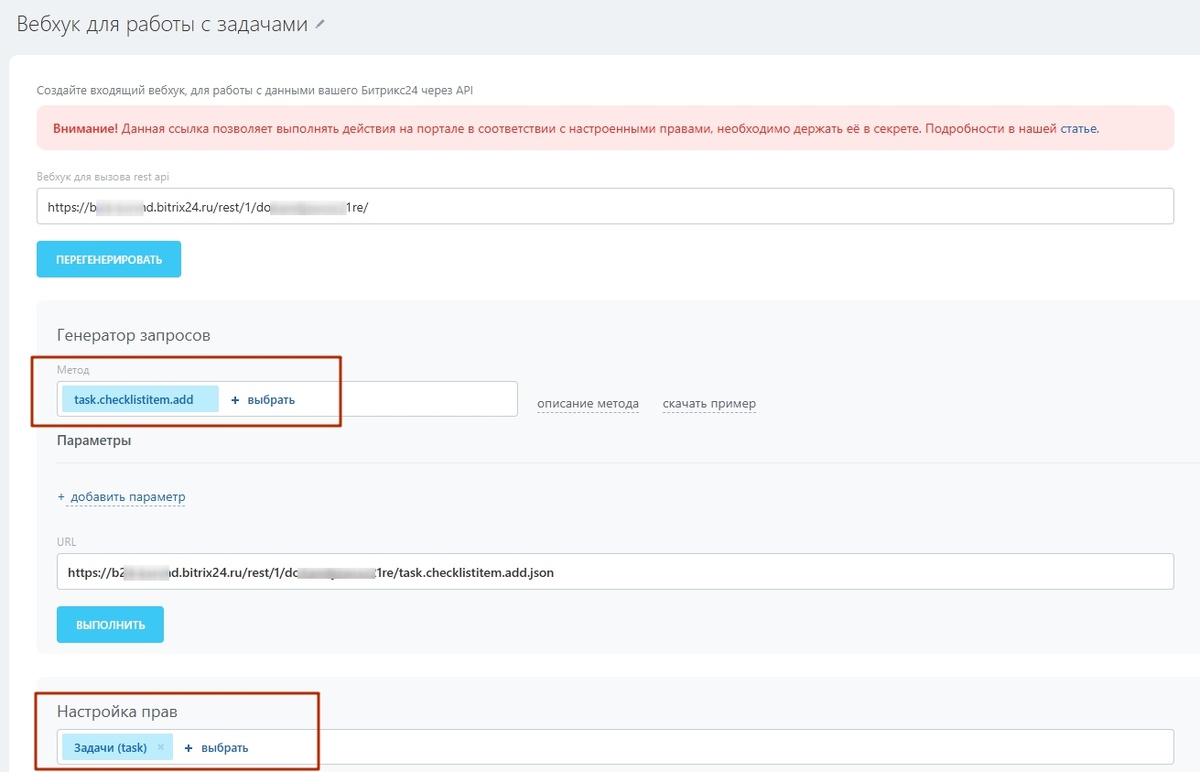Click the ВЫПОЛНИТЬ button
The image size is (1200, 772).
click(110, 624)
